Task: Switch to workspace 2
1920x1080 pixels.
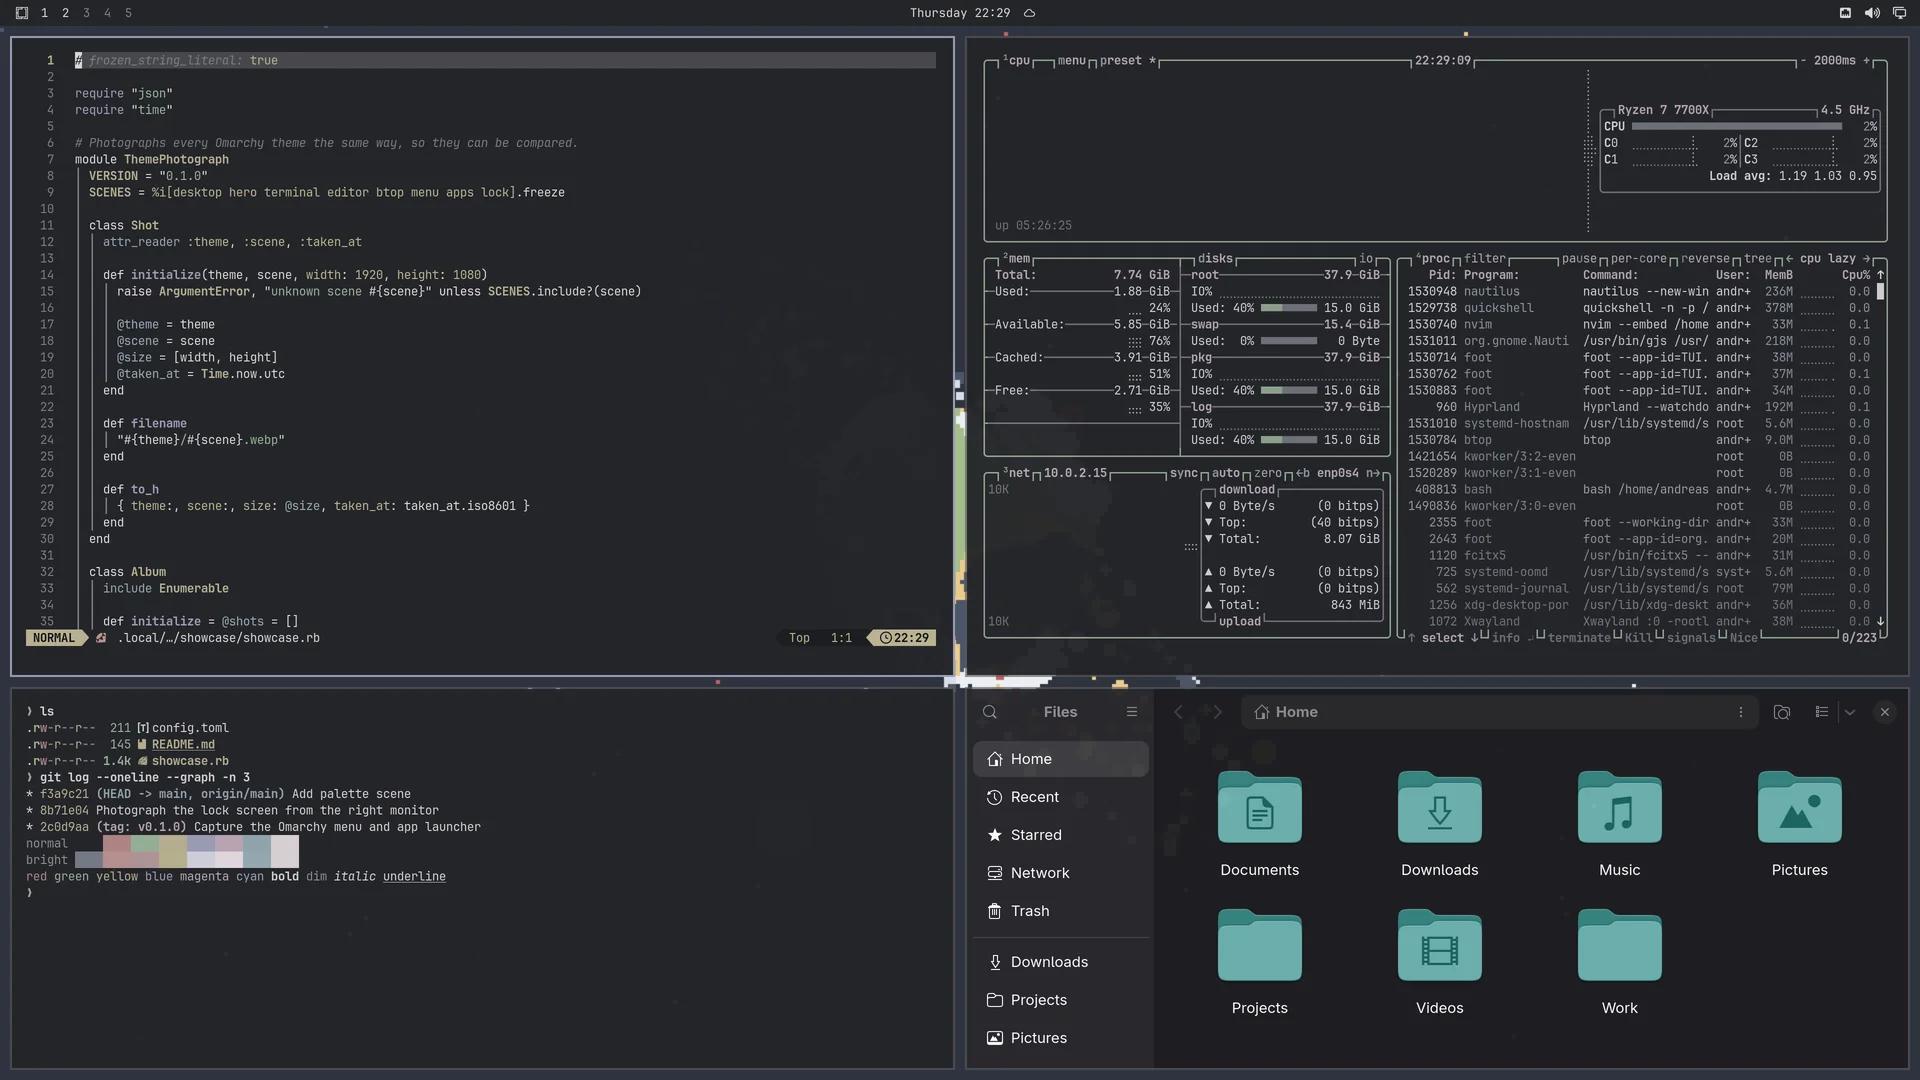Action: [x=65, y=13]
